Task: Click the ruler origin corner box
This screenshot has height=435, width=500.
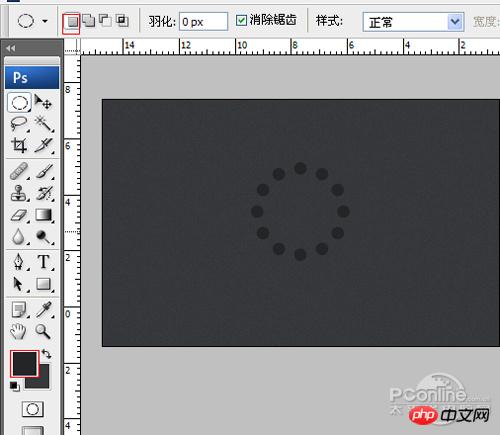Action: (x=72, y=47)
